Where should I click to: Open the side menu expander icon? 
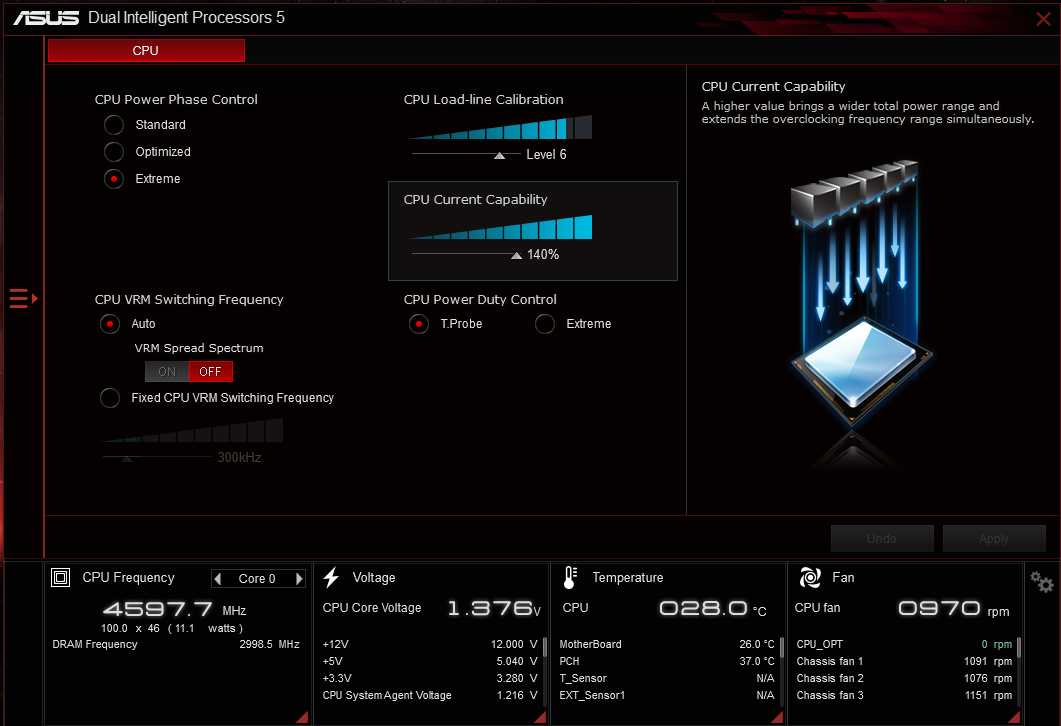pyautogui.click(x=24, y=298)
